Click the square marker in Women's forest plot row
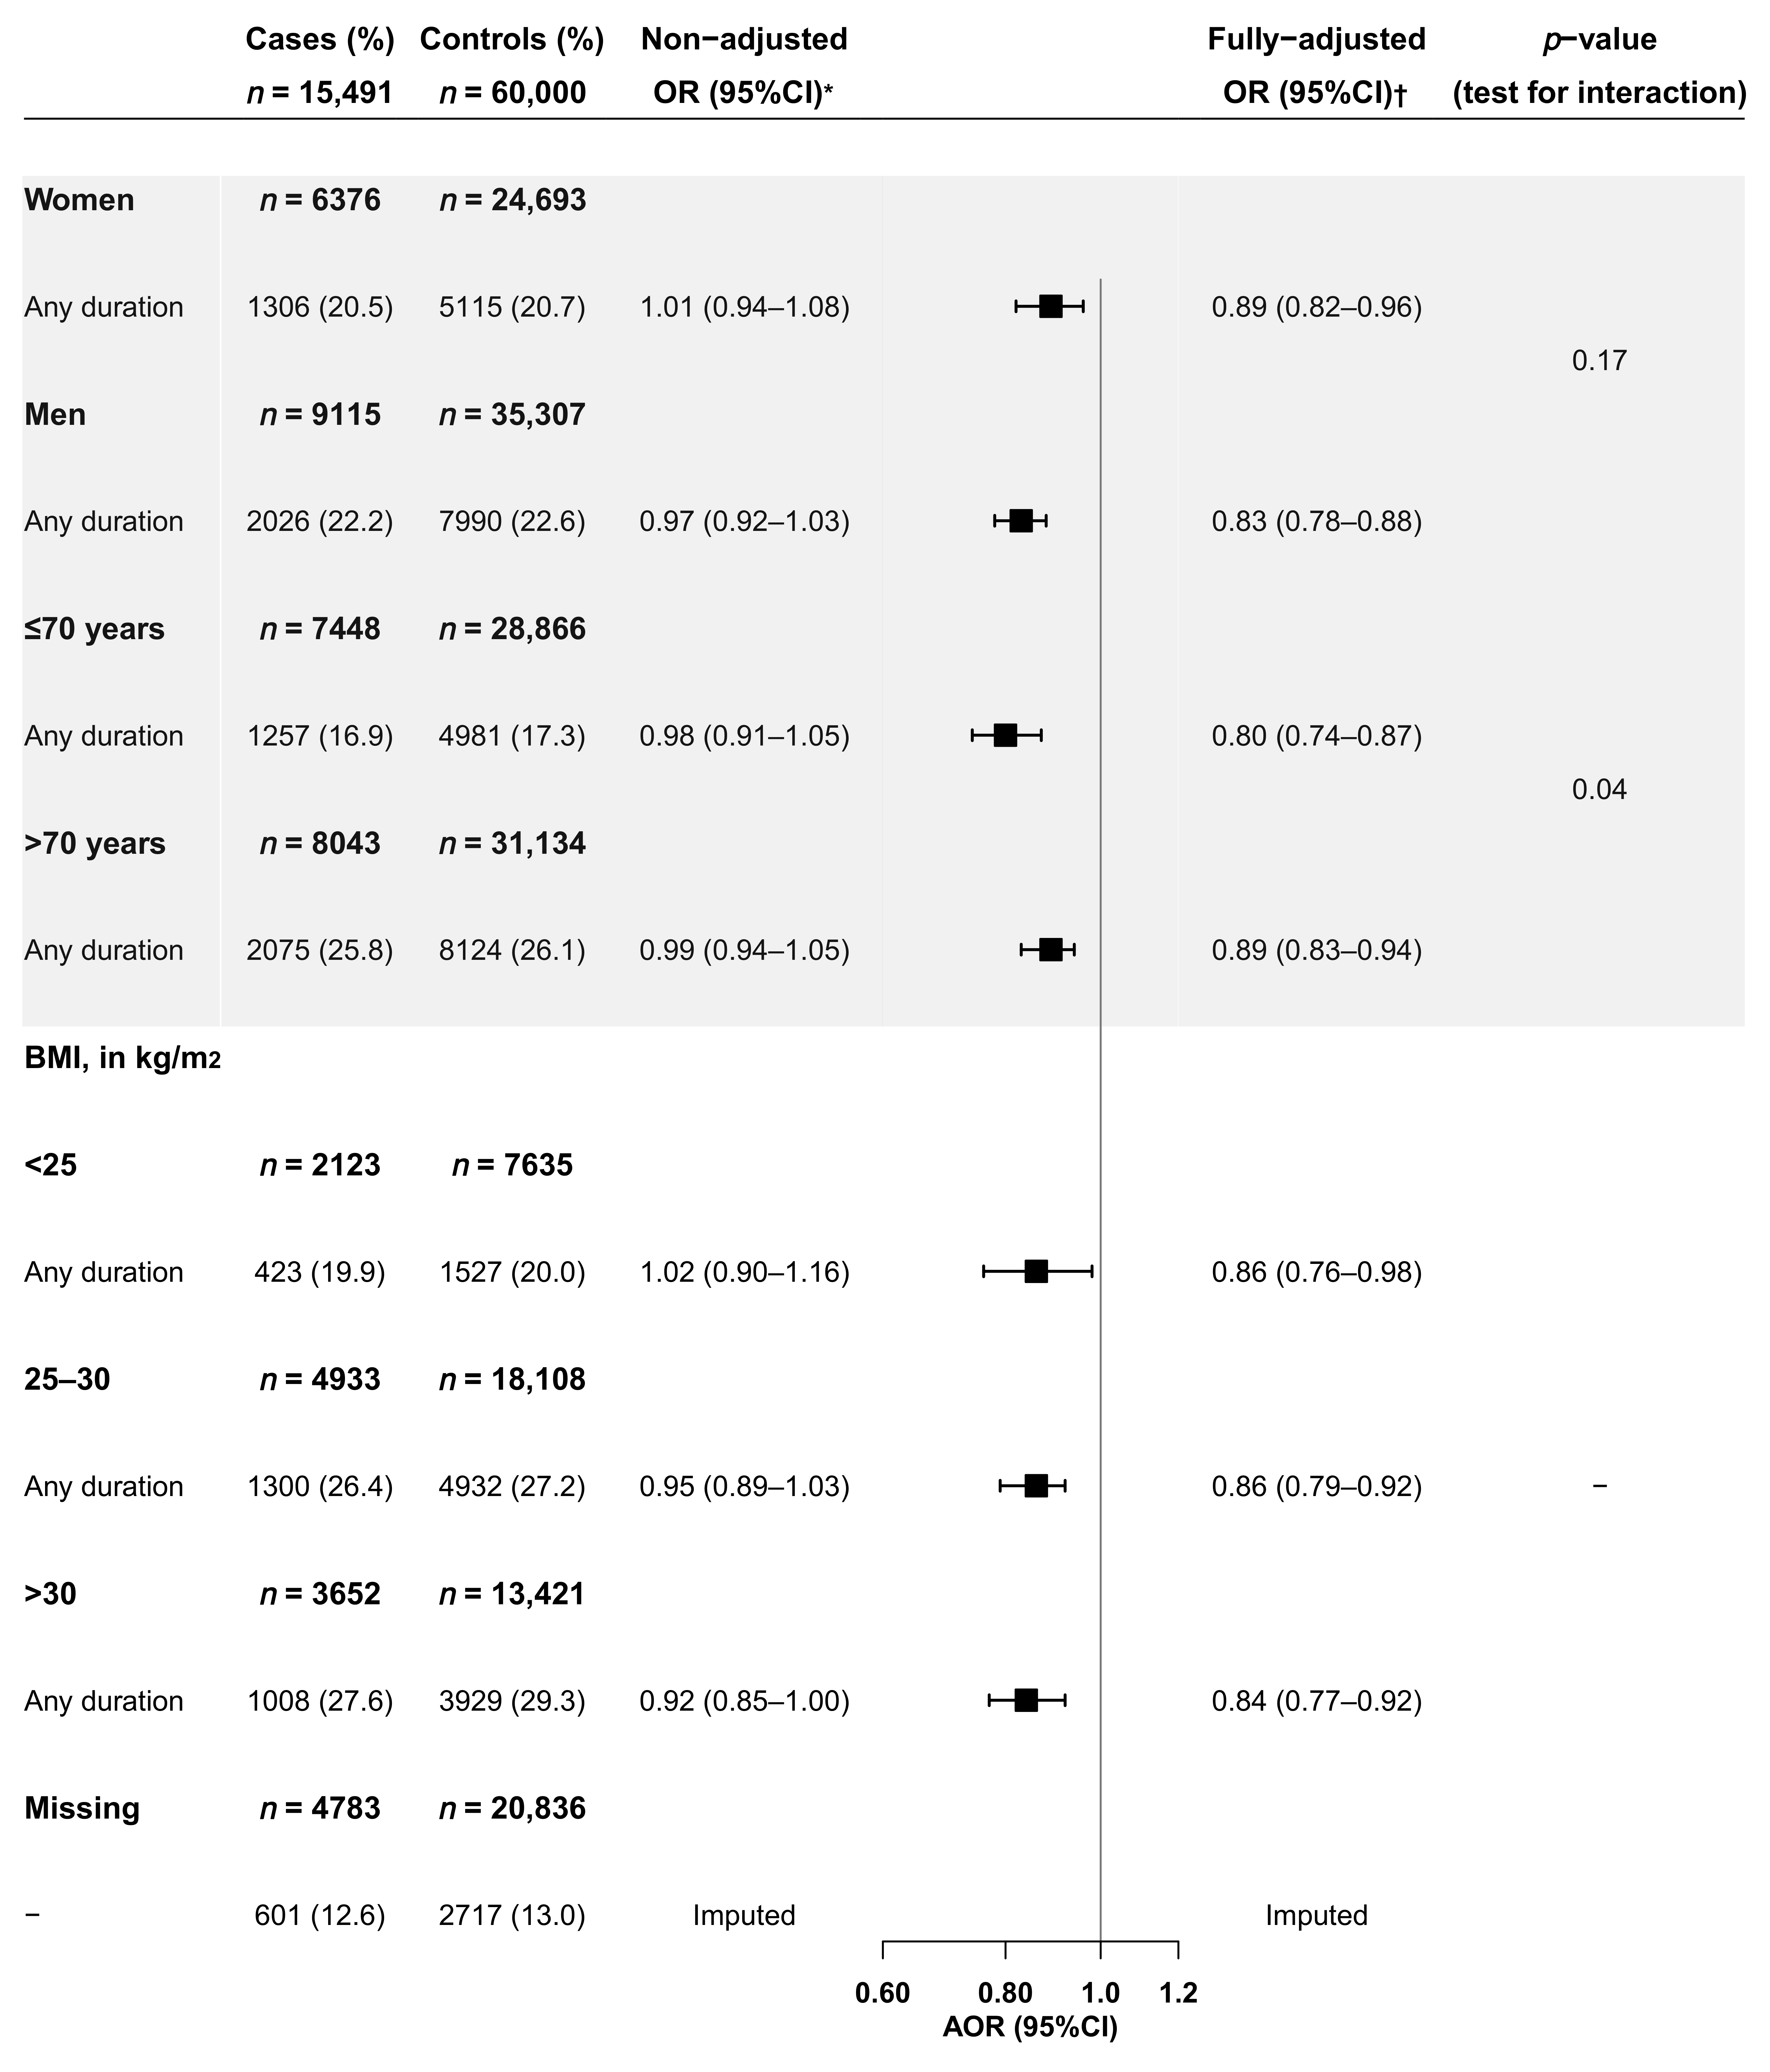1770x2072 pixels. click(x=1050, y=307)
